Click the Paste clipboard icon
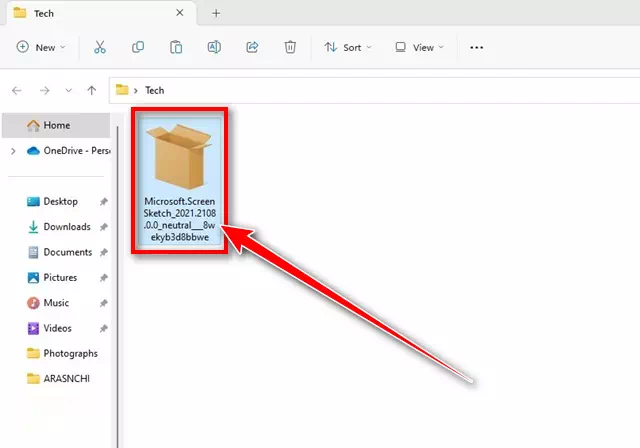Image resolution: width=640 pixels, height=448 pixels. (x=176, y=47)
